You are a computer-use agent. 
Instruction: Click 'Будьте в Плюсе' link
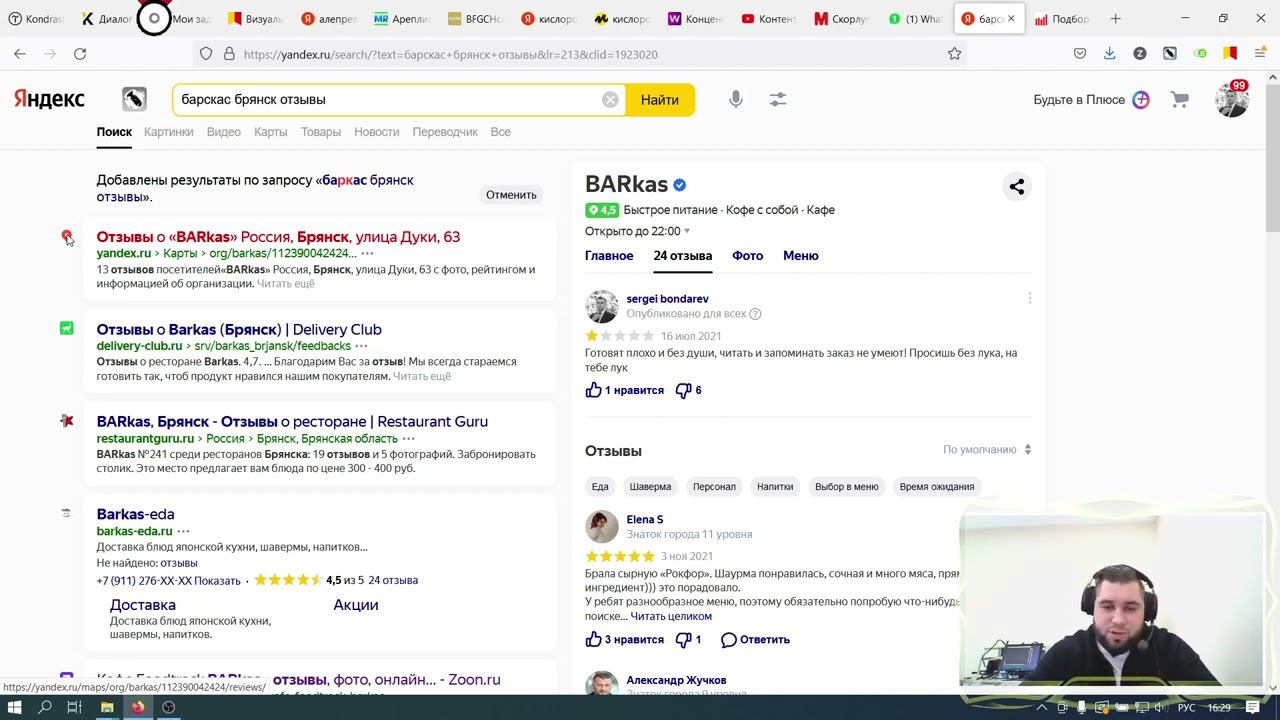1091,100
